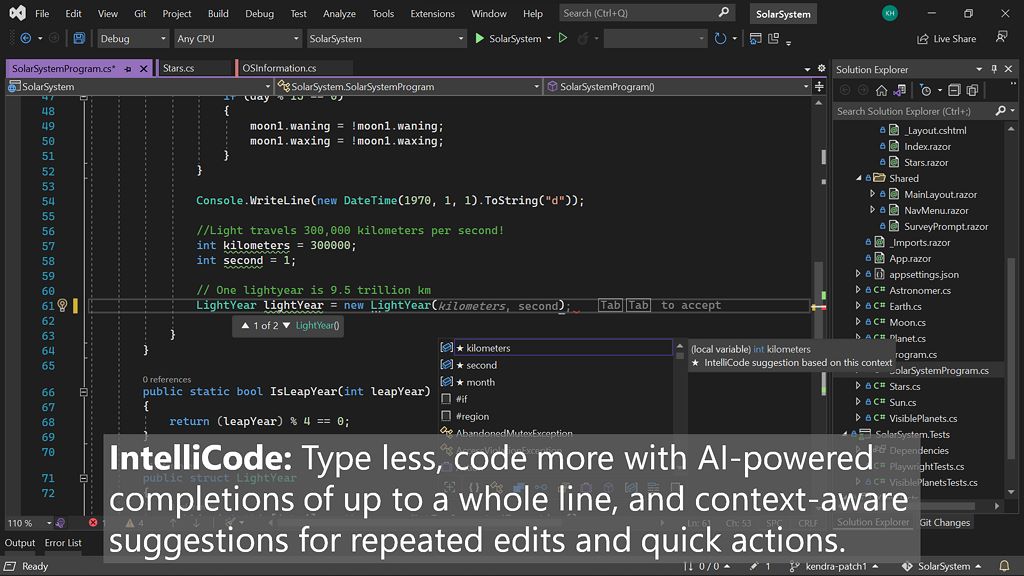Click the KH account avatar
The image size is (1024, 576).
(889, 13)
